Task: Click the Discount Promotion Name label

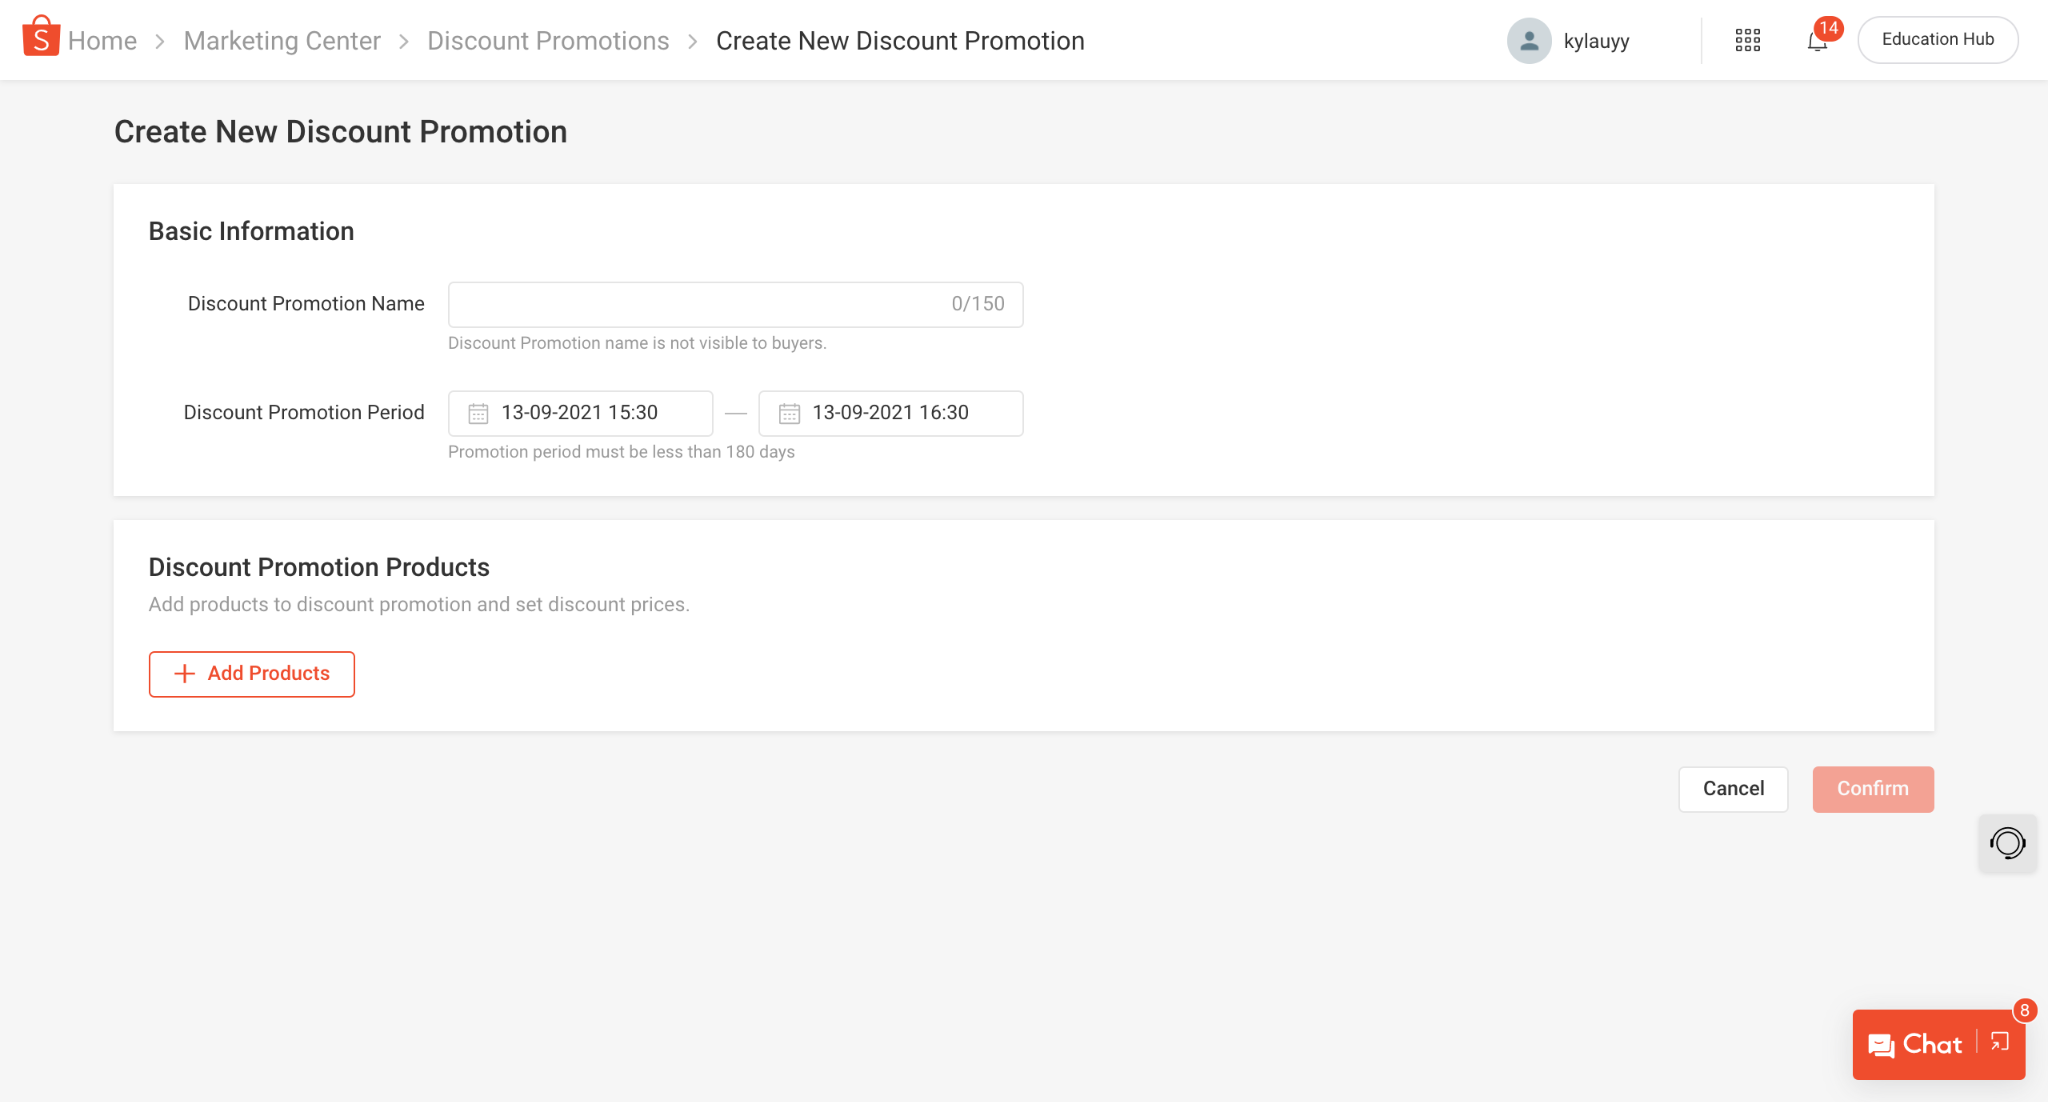Action: point(306,304)
